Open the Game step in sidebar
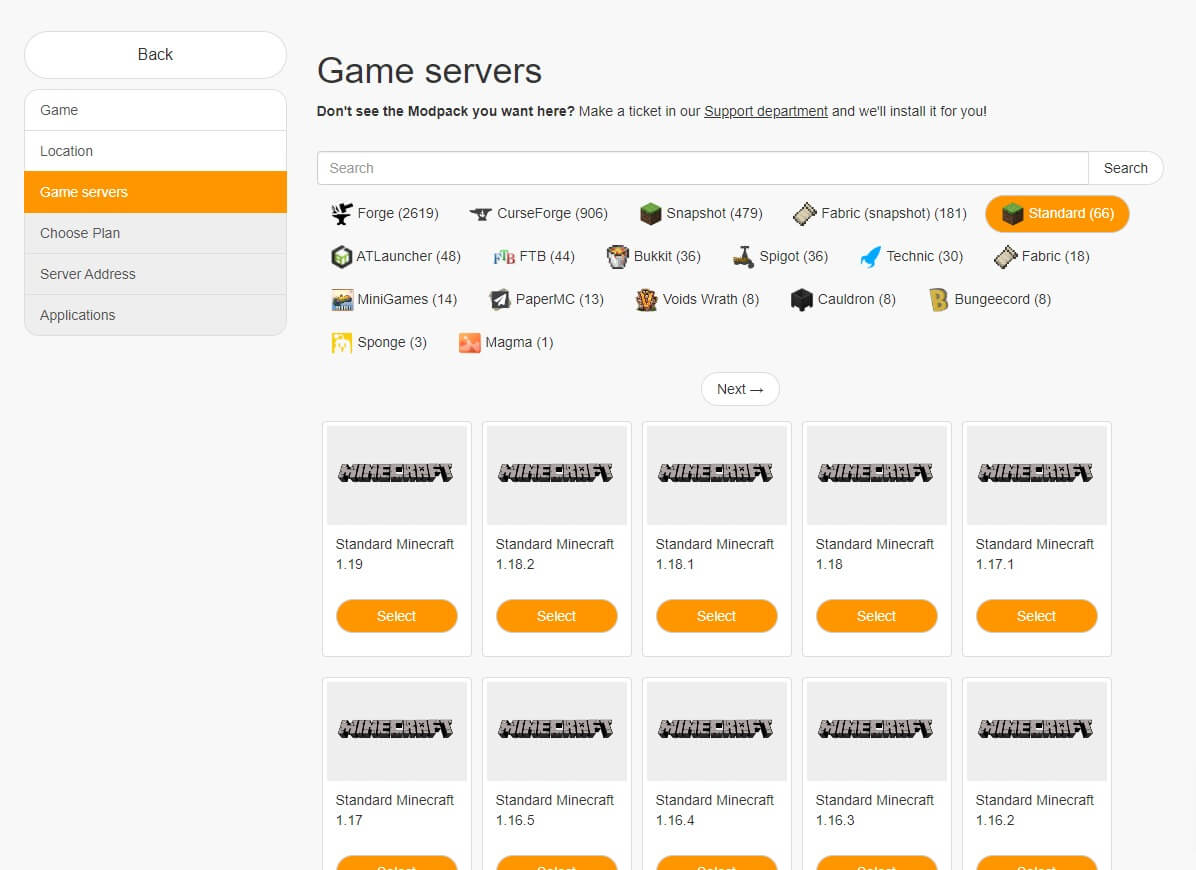The width and height of the screenshot is (1196, 870). [x=156, y=111]
